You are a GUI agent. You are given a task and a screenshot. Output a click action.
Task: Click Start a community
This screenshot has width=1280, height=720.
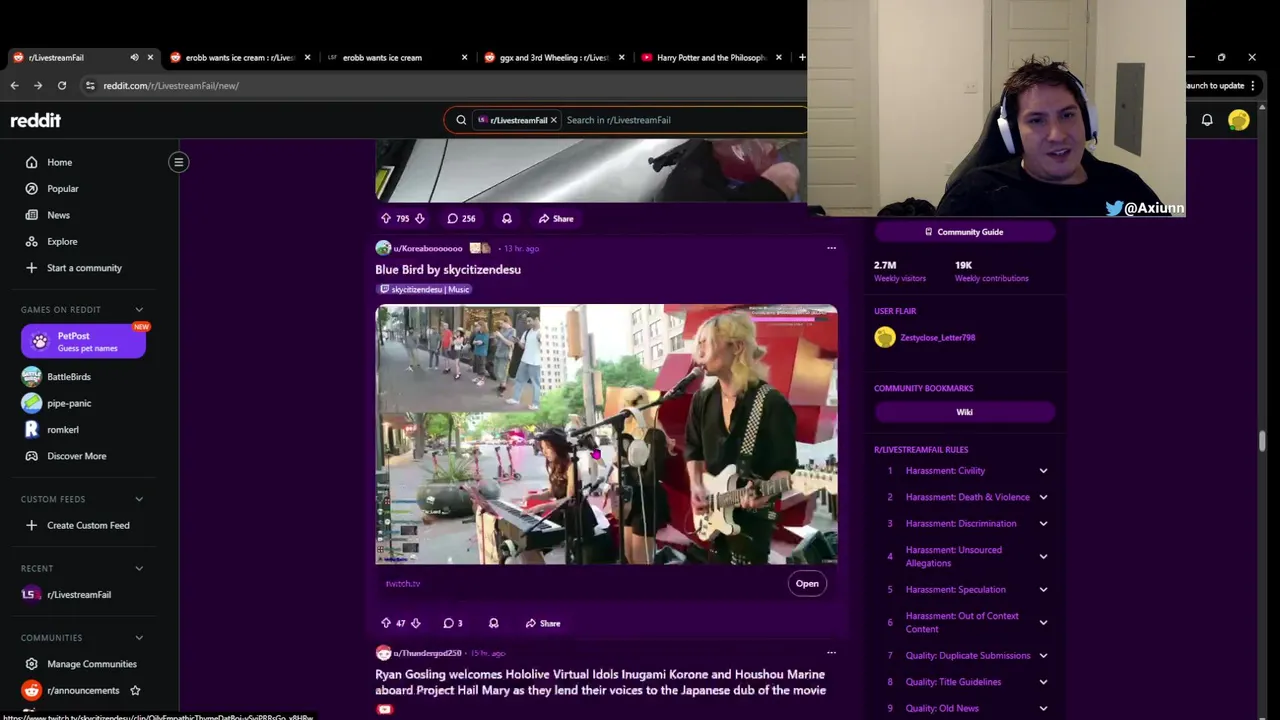click(86, 268)
